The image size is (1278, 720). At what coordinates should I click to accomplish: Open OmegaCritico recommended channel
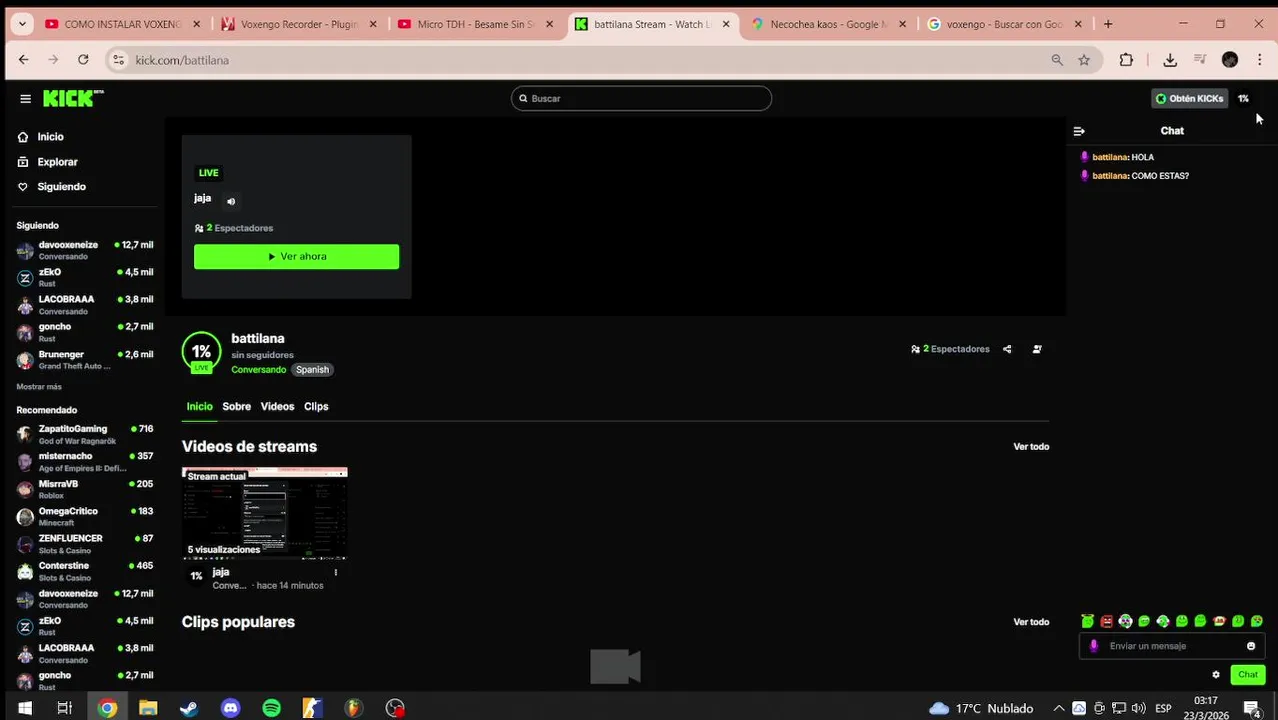85,516
